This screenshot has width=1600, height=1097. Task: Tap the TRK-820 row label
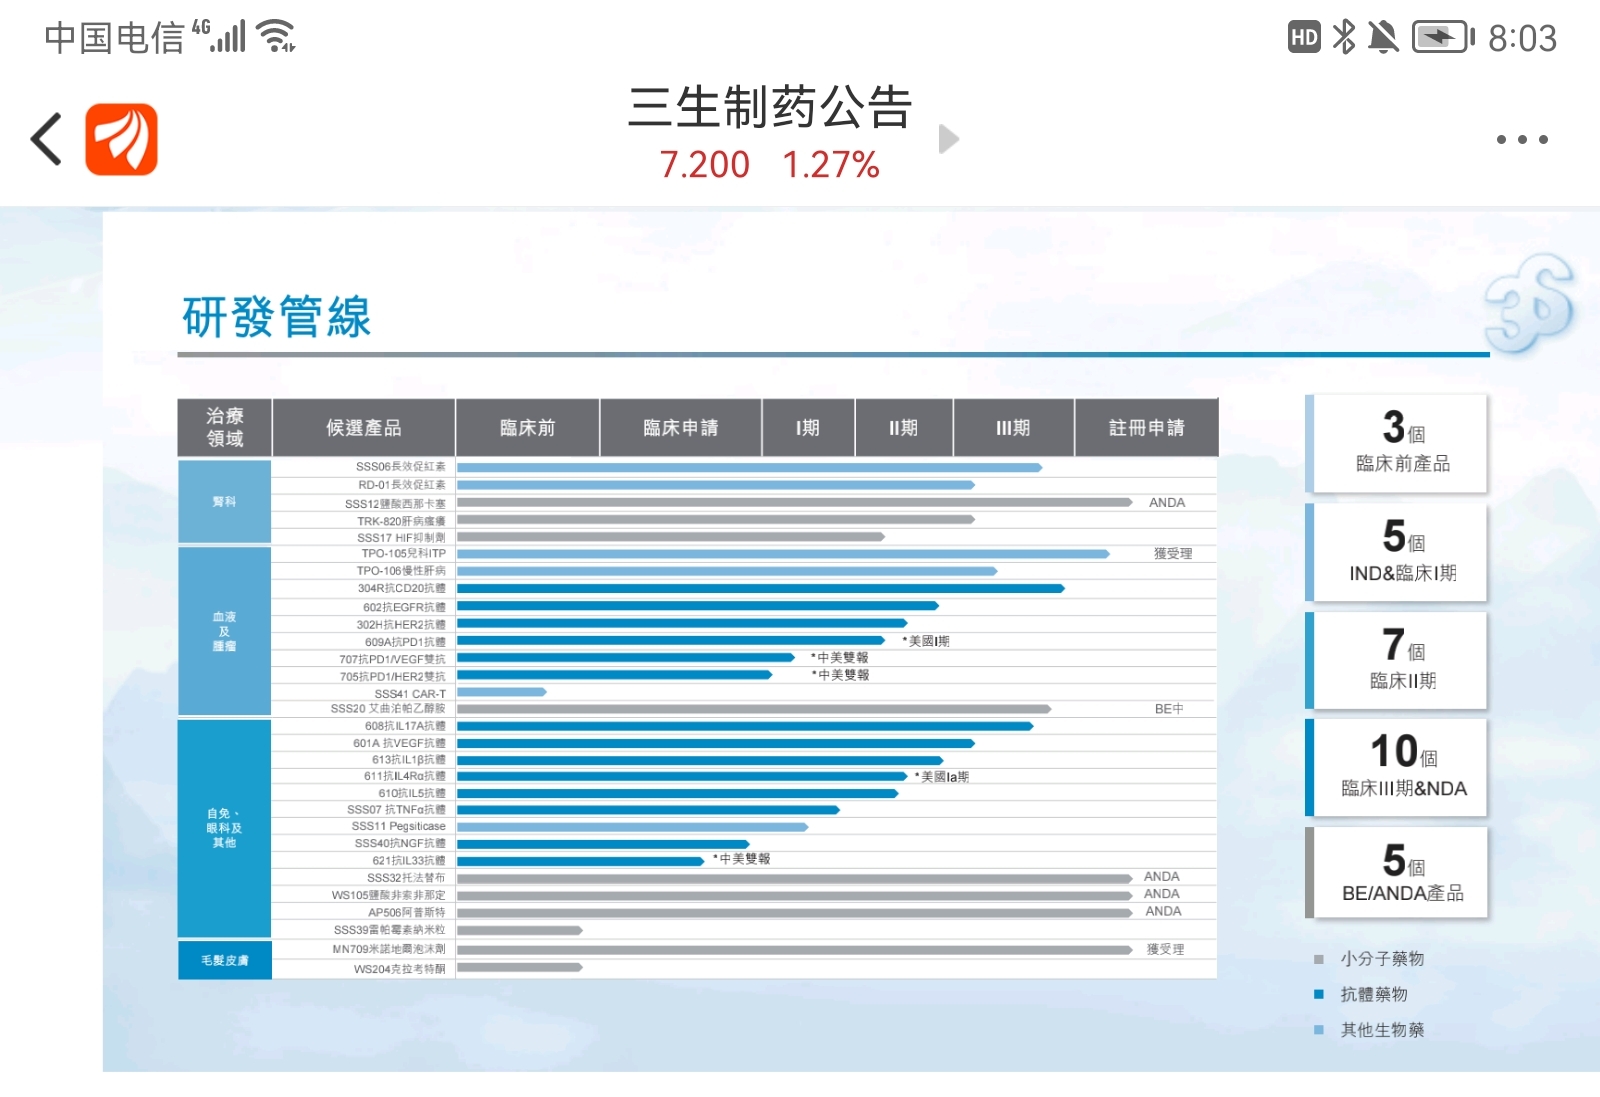401,521
